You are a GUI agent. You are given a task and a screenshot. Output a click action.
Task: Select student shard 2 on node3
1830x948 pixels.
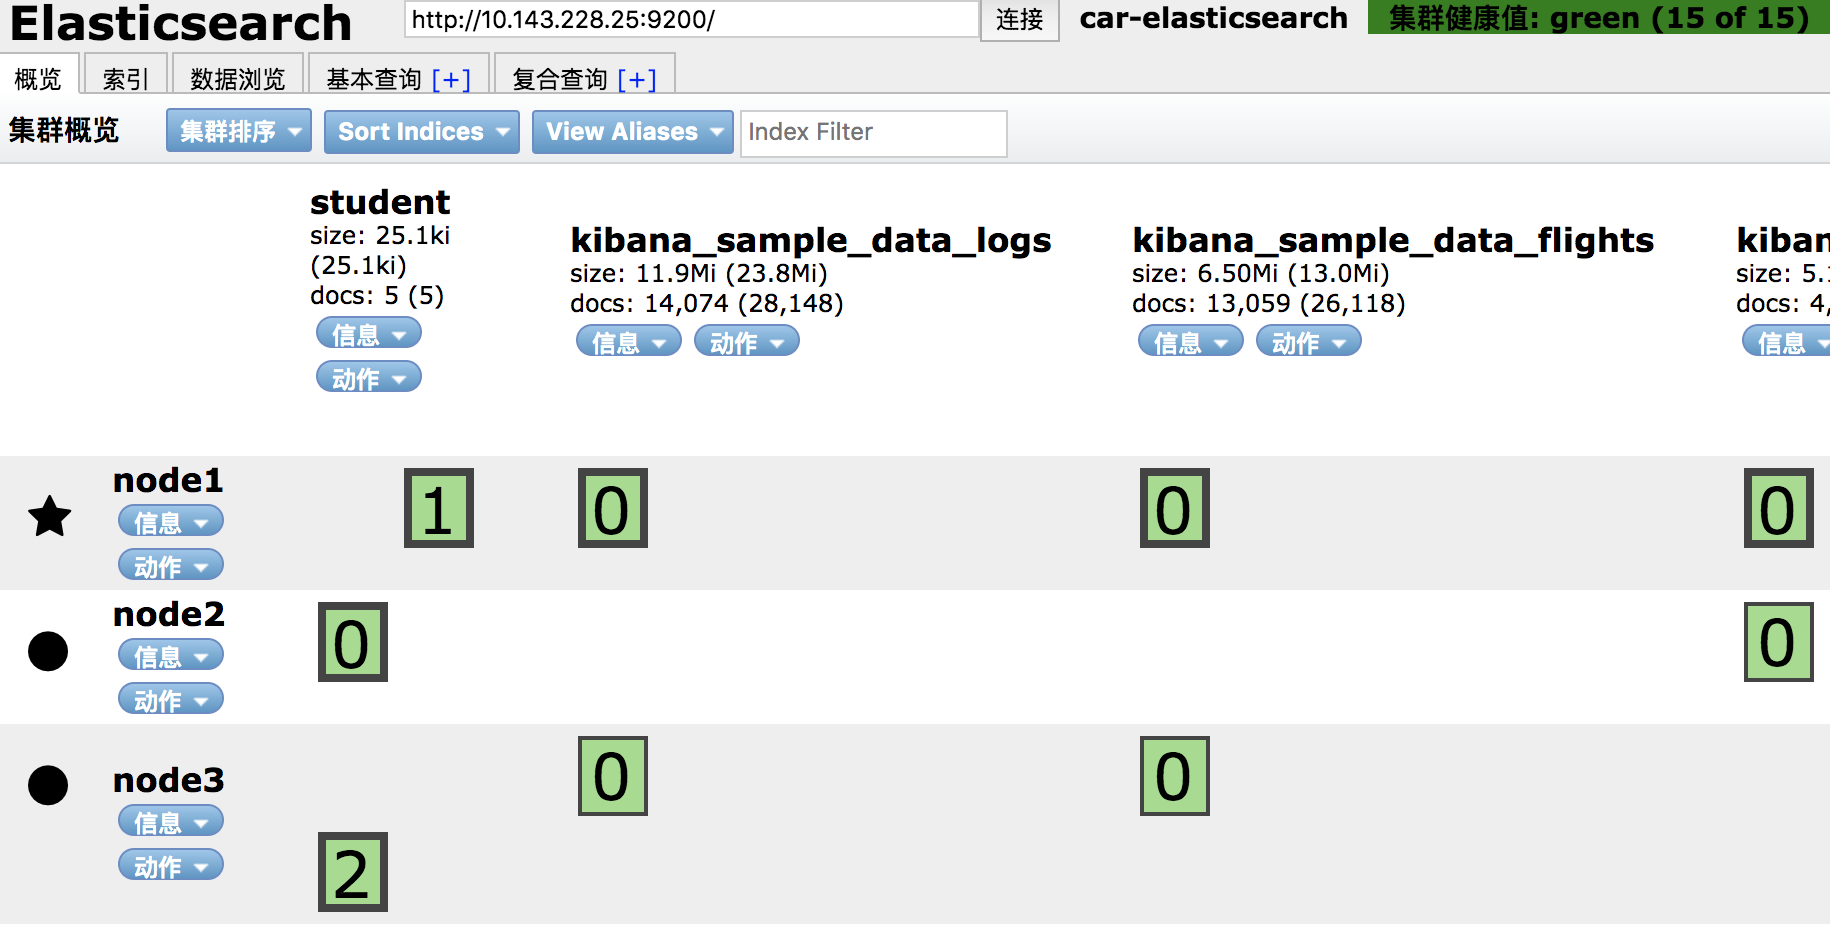pyautogui.click(x=353, y=872)
